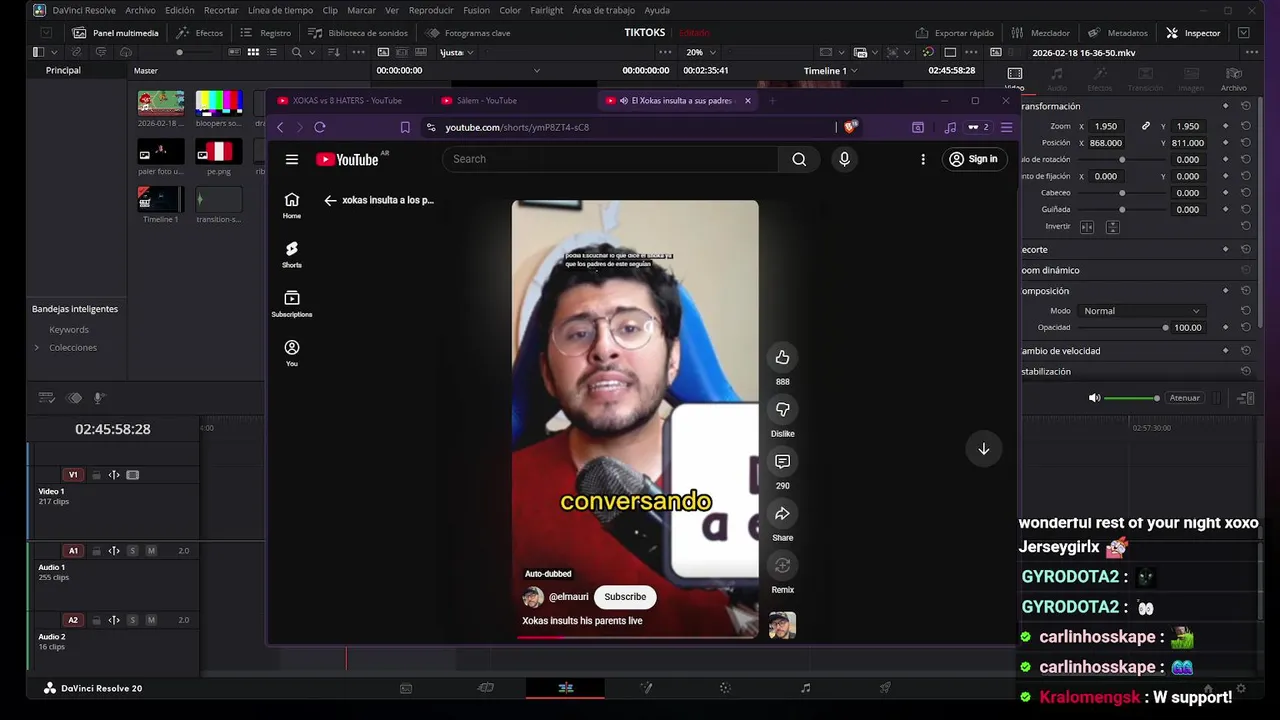Open the Color page at bottom
Image resolution: width=1280 pixels, height=720 pixels.
click(725, 688)
